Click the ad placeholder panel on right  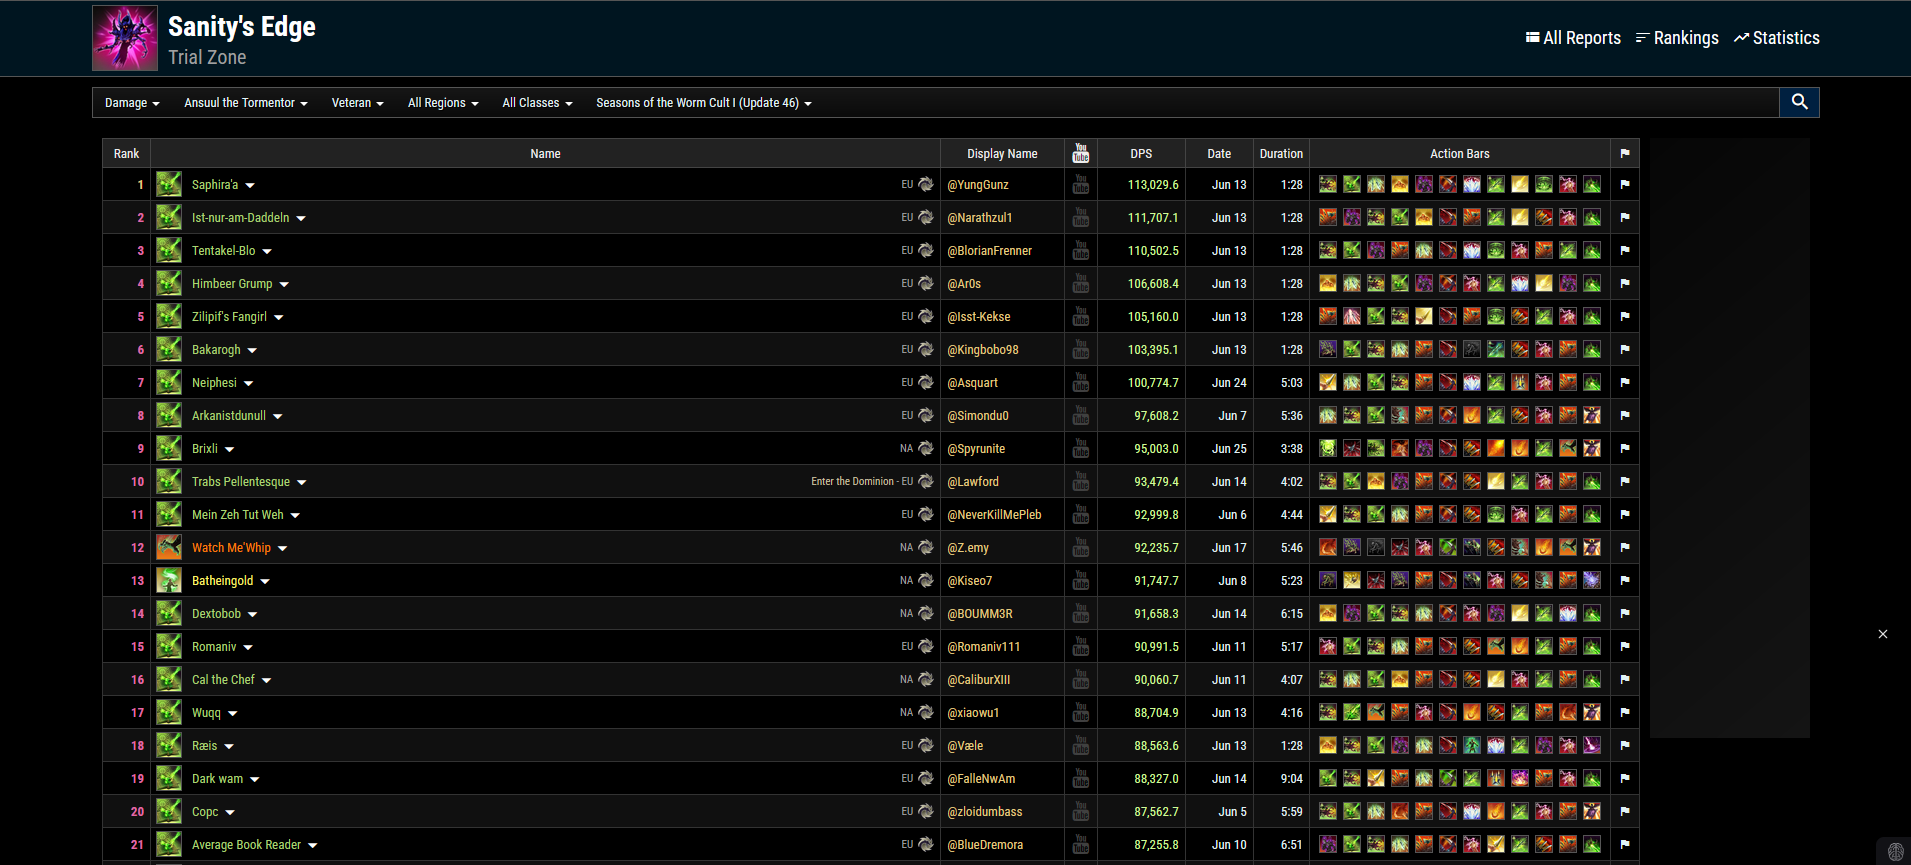(1729, 438)
